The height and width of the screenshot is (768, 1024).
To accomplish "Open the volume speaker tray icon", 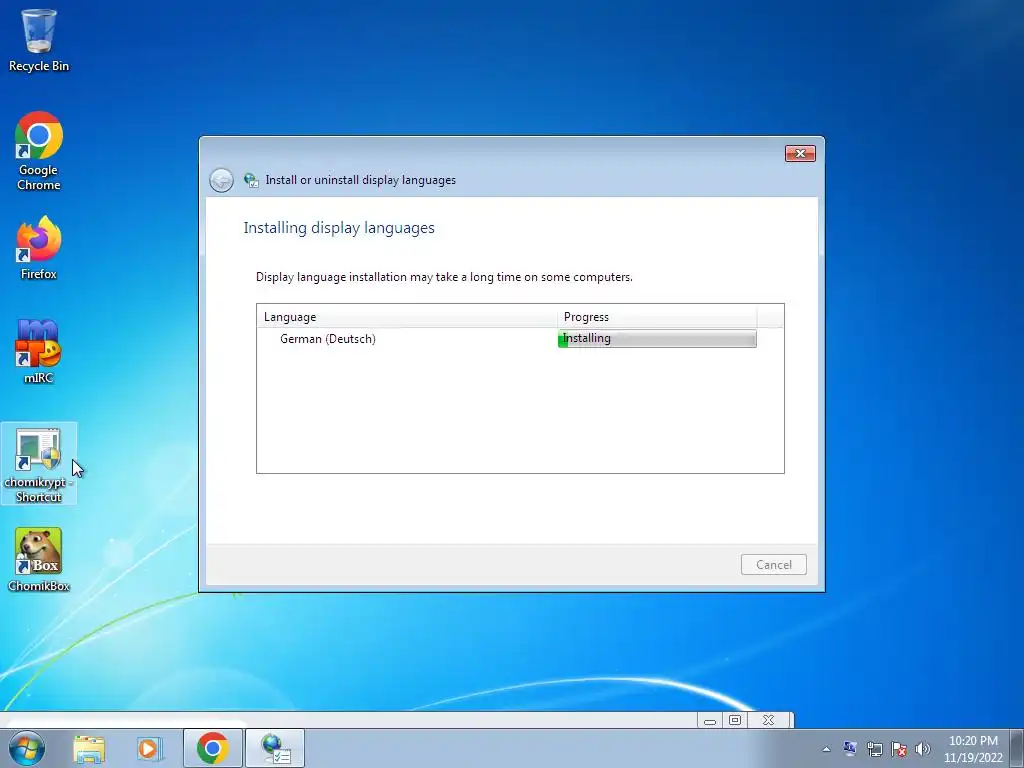I will 923,749.
